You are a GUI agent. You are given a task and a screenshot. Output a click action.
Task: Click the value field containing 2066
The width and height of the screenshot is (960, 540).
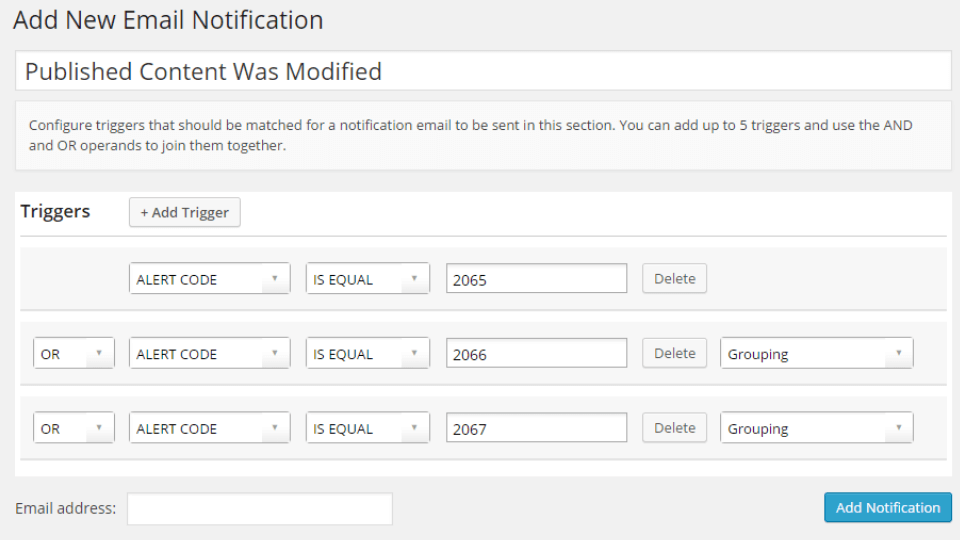click(536, 353)
